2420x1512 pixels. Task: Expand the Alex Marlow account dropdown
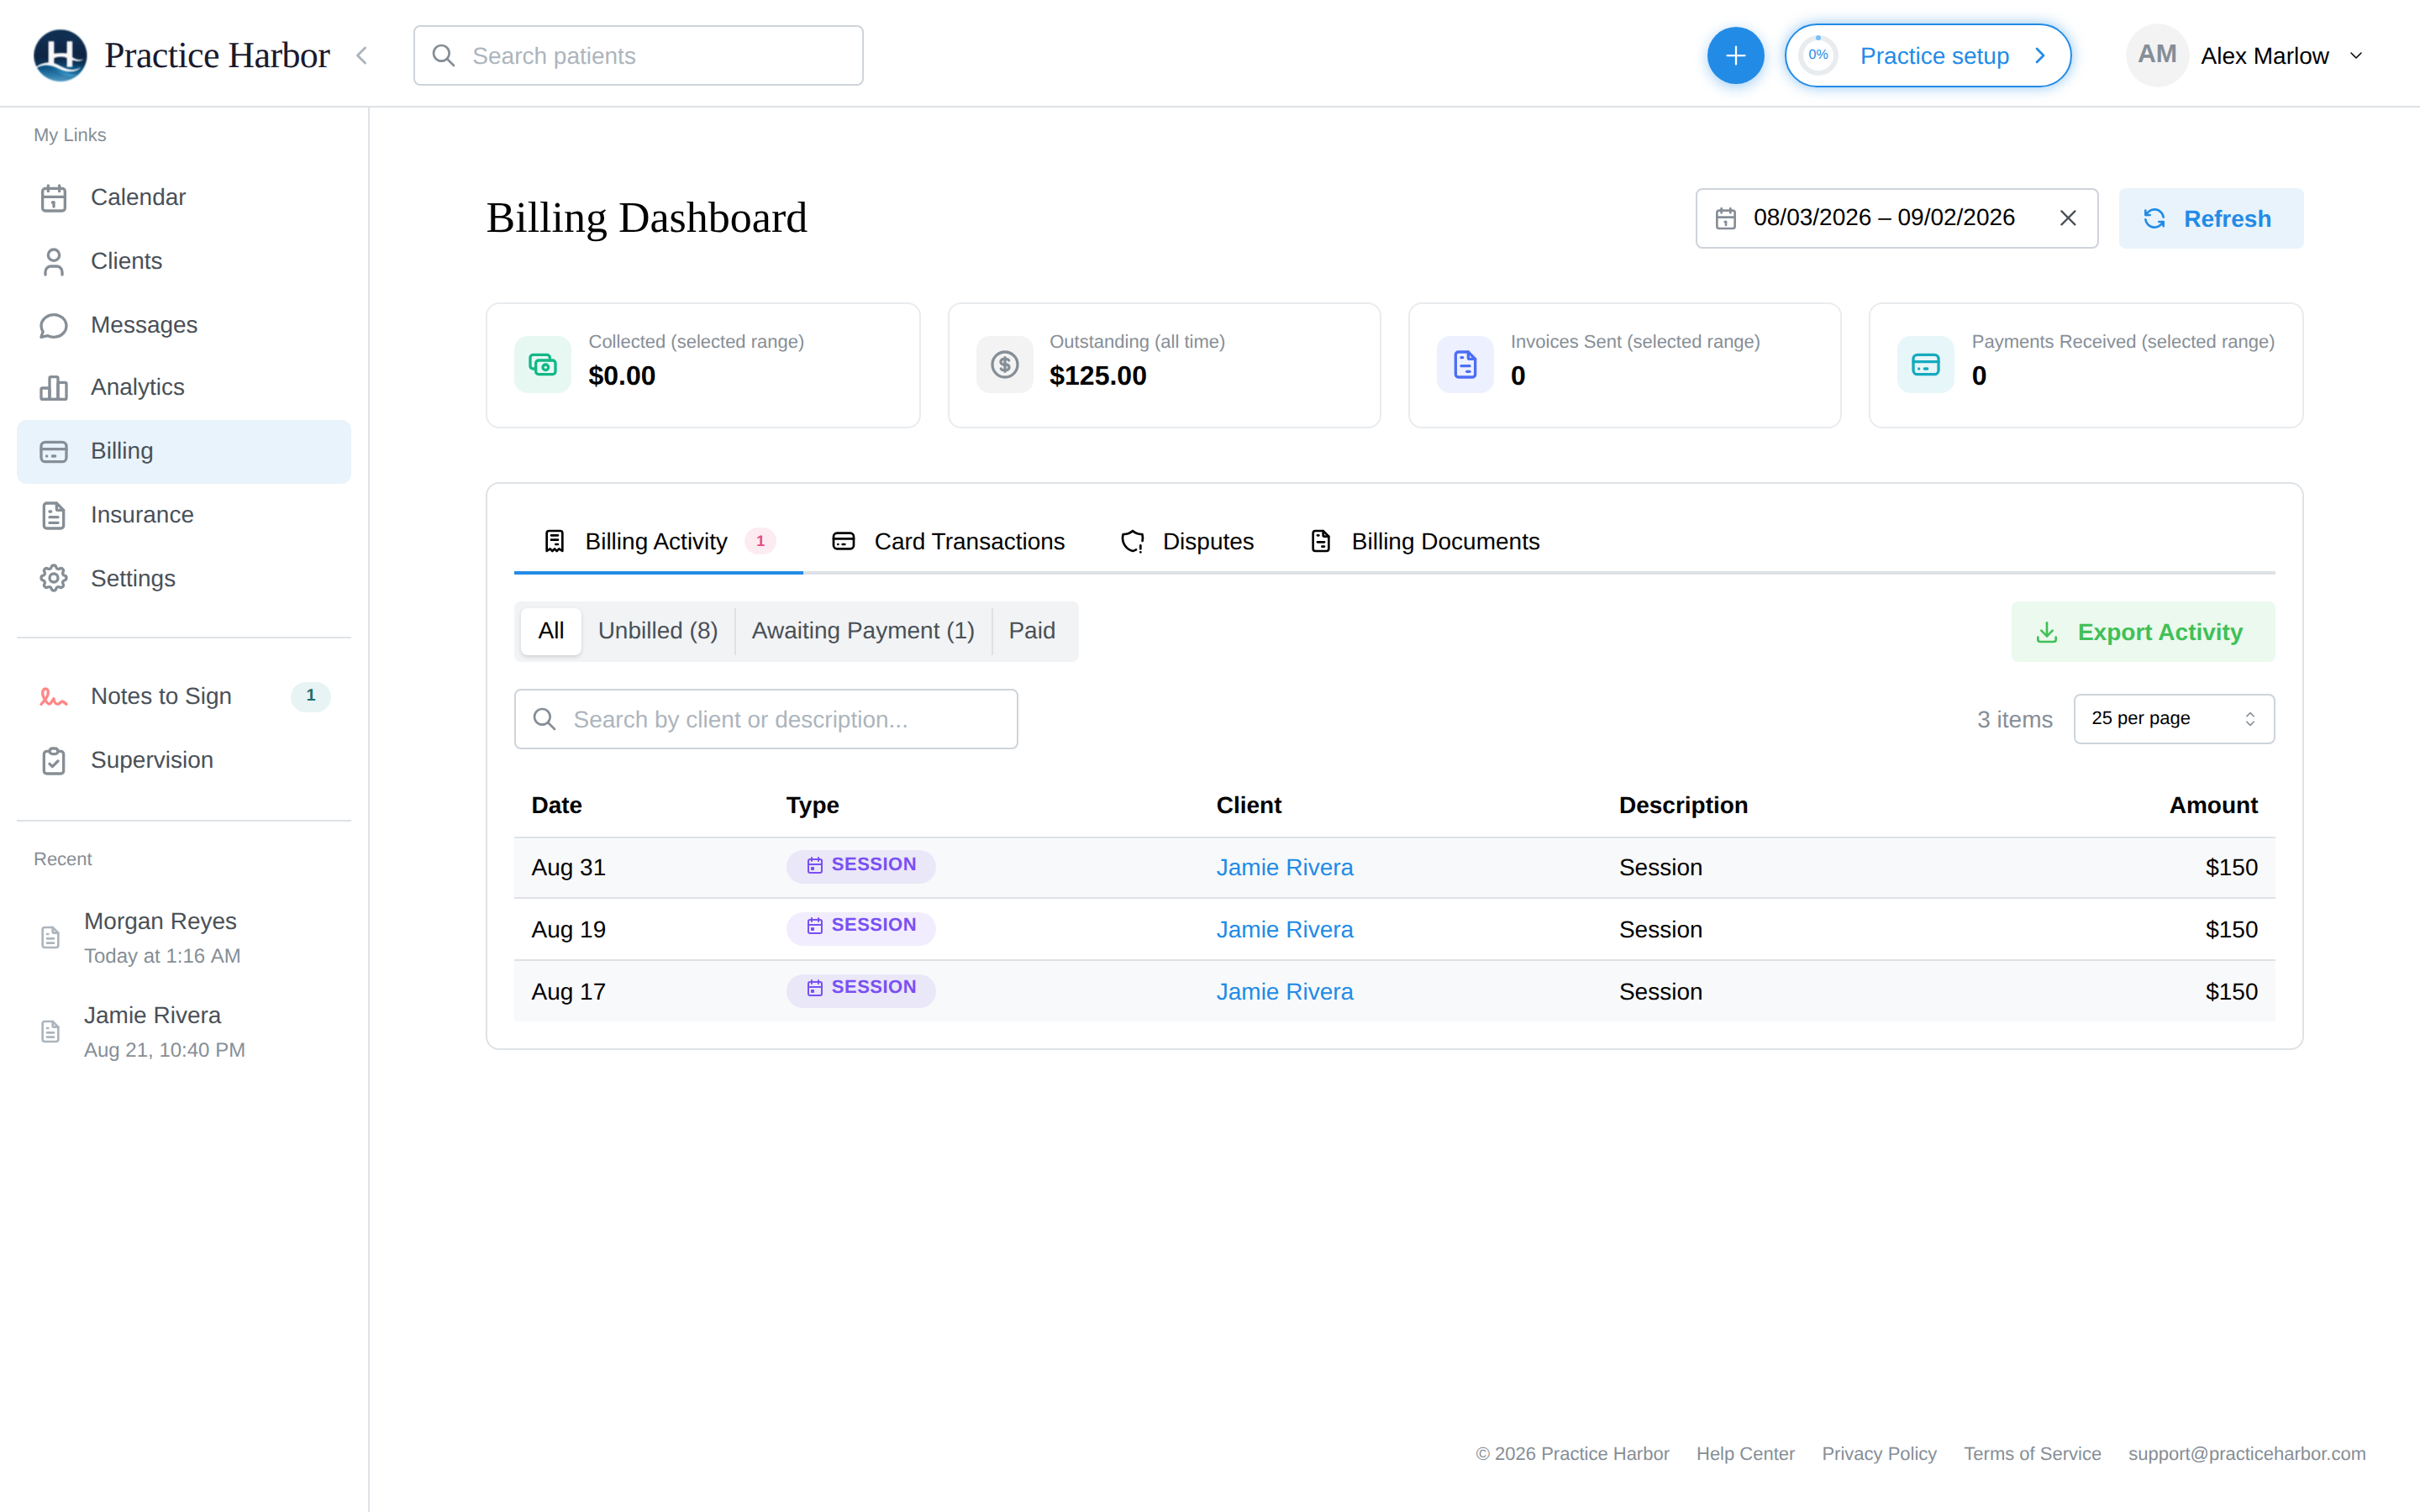2356,56
